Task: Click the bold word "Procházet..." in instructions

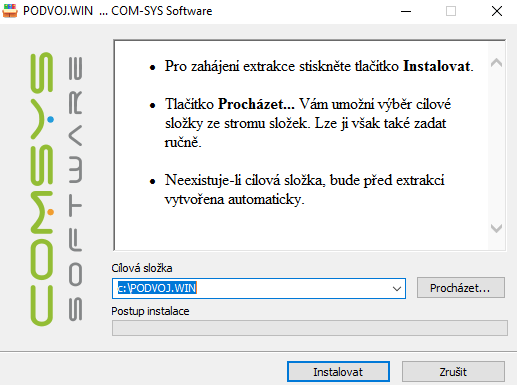Action: [256, 104]
